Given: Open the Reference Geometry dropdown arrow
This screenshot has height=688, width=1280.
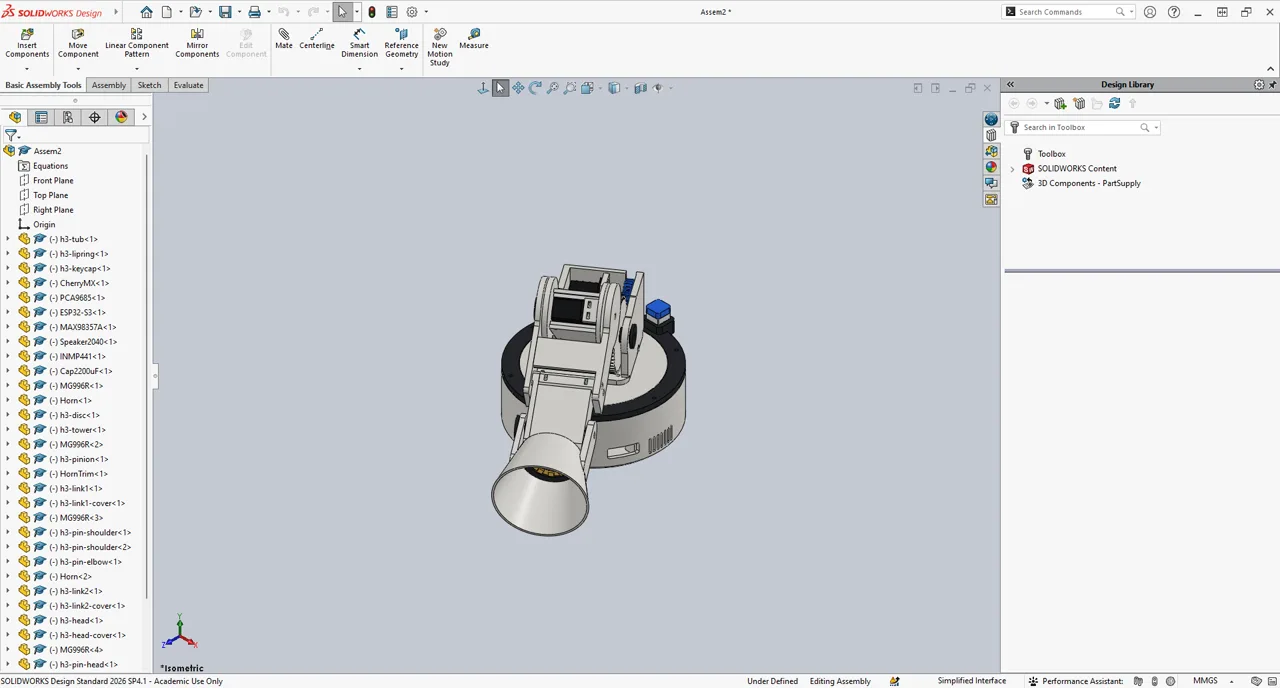Looking at the screenshot, I should (x=402, y=68).
